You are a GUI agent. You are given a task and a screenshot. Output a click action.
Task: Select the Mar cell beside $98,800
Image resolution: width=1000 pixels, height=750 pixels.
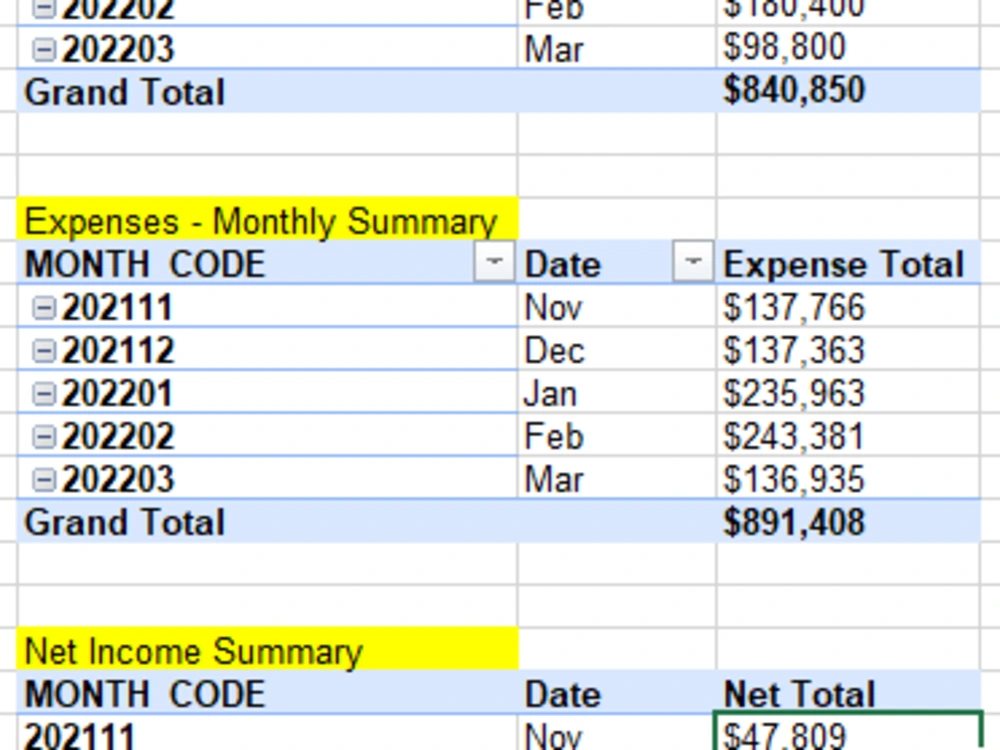[617, 48]
